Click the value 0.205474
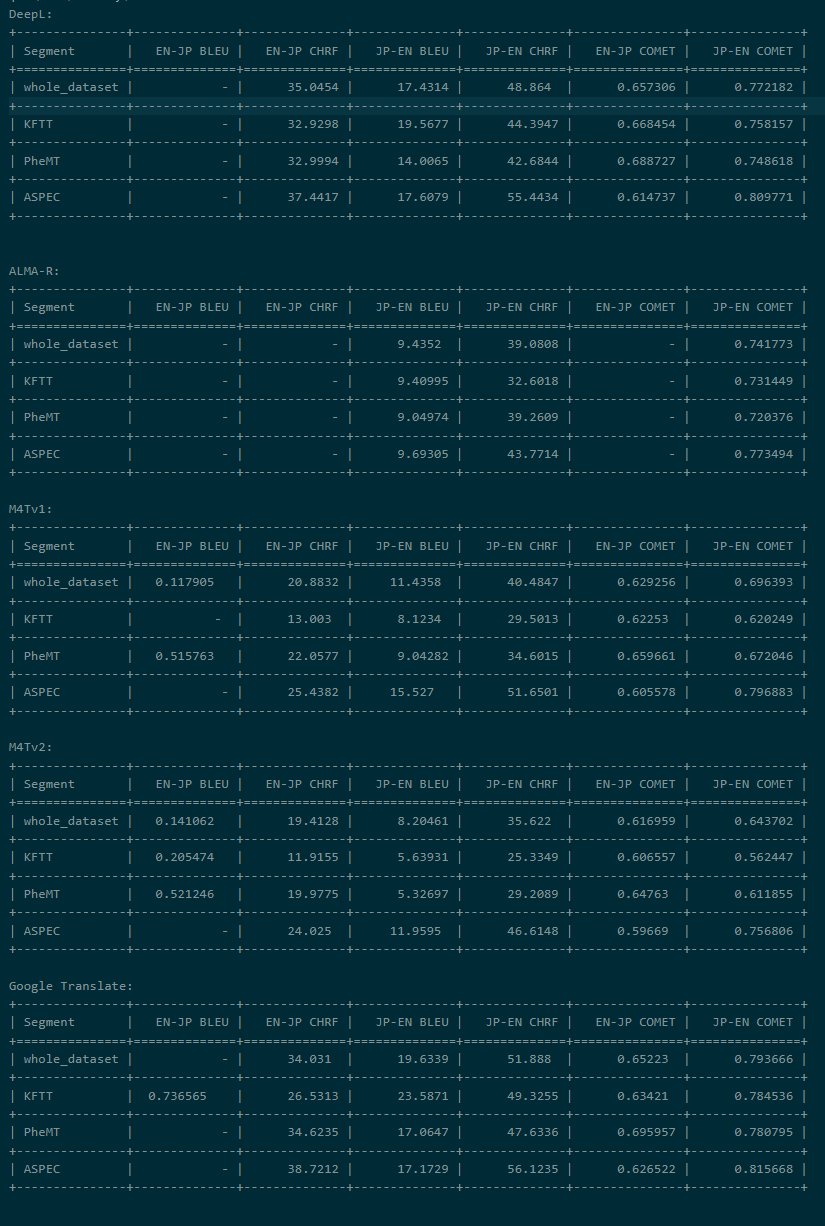 point(184,857)
